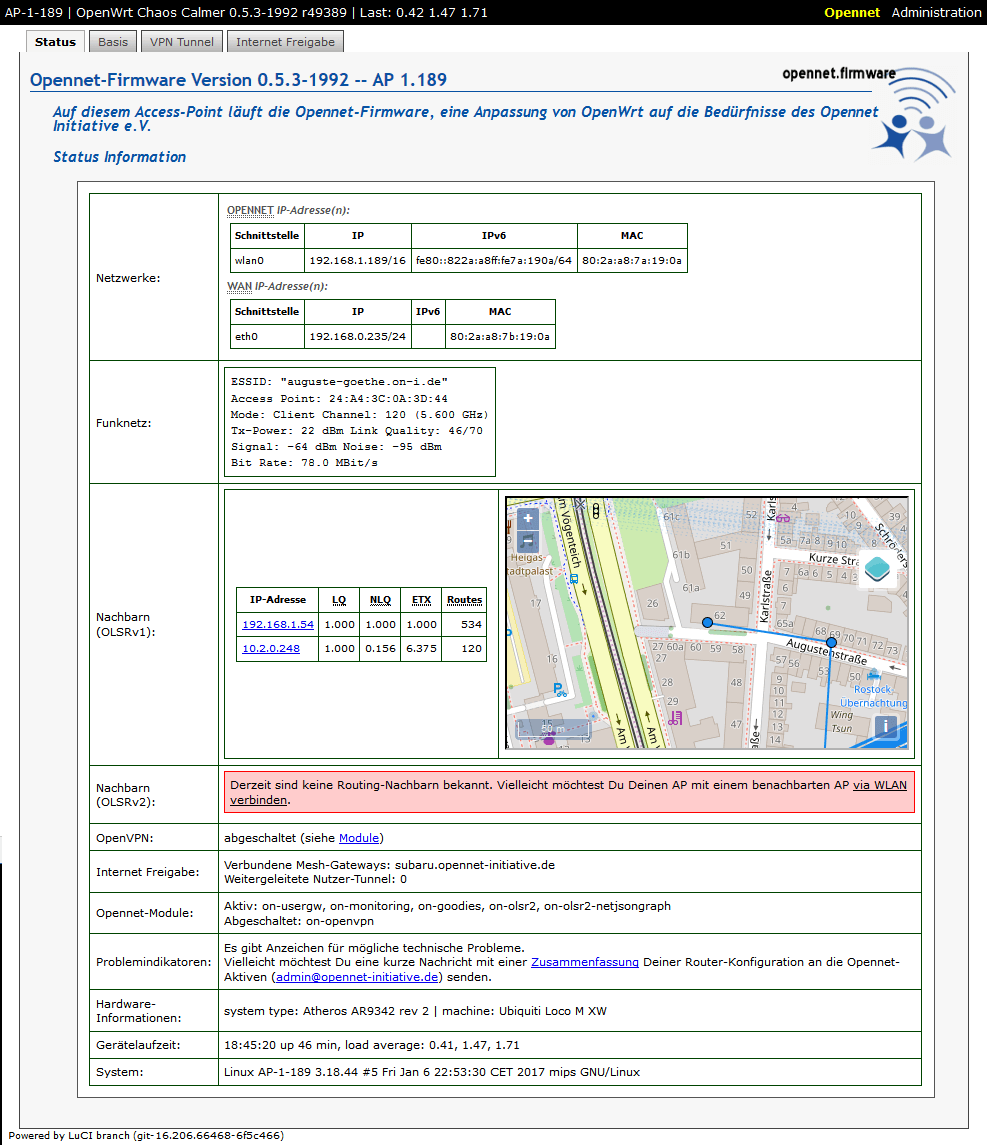
Task: Open neighbor link 10.2.0.248
Action: point(270,649)
